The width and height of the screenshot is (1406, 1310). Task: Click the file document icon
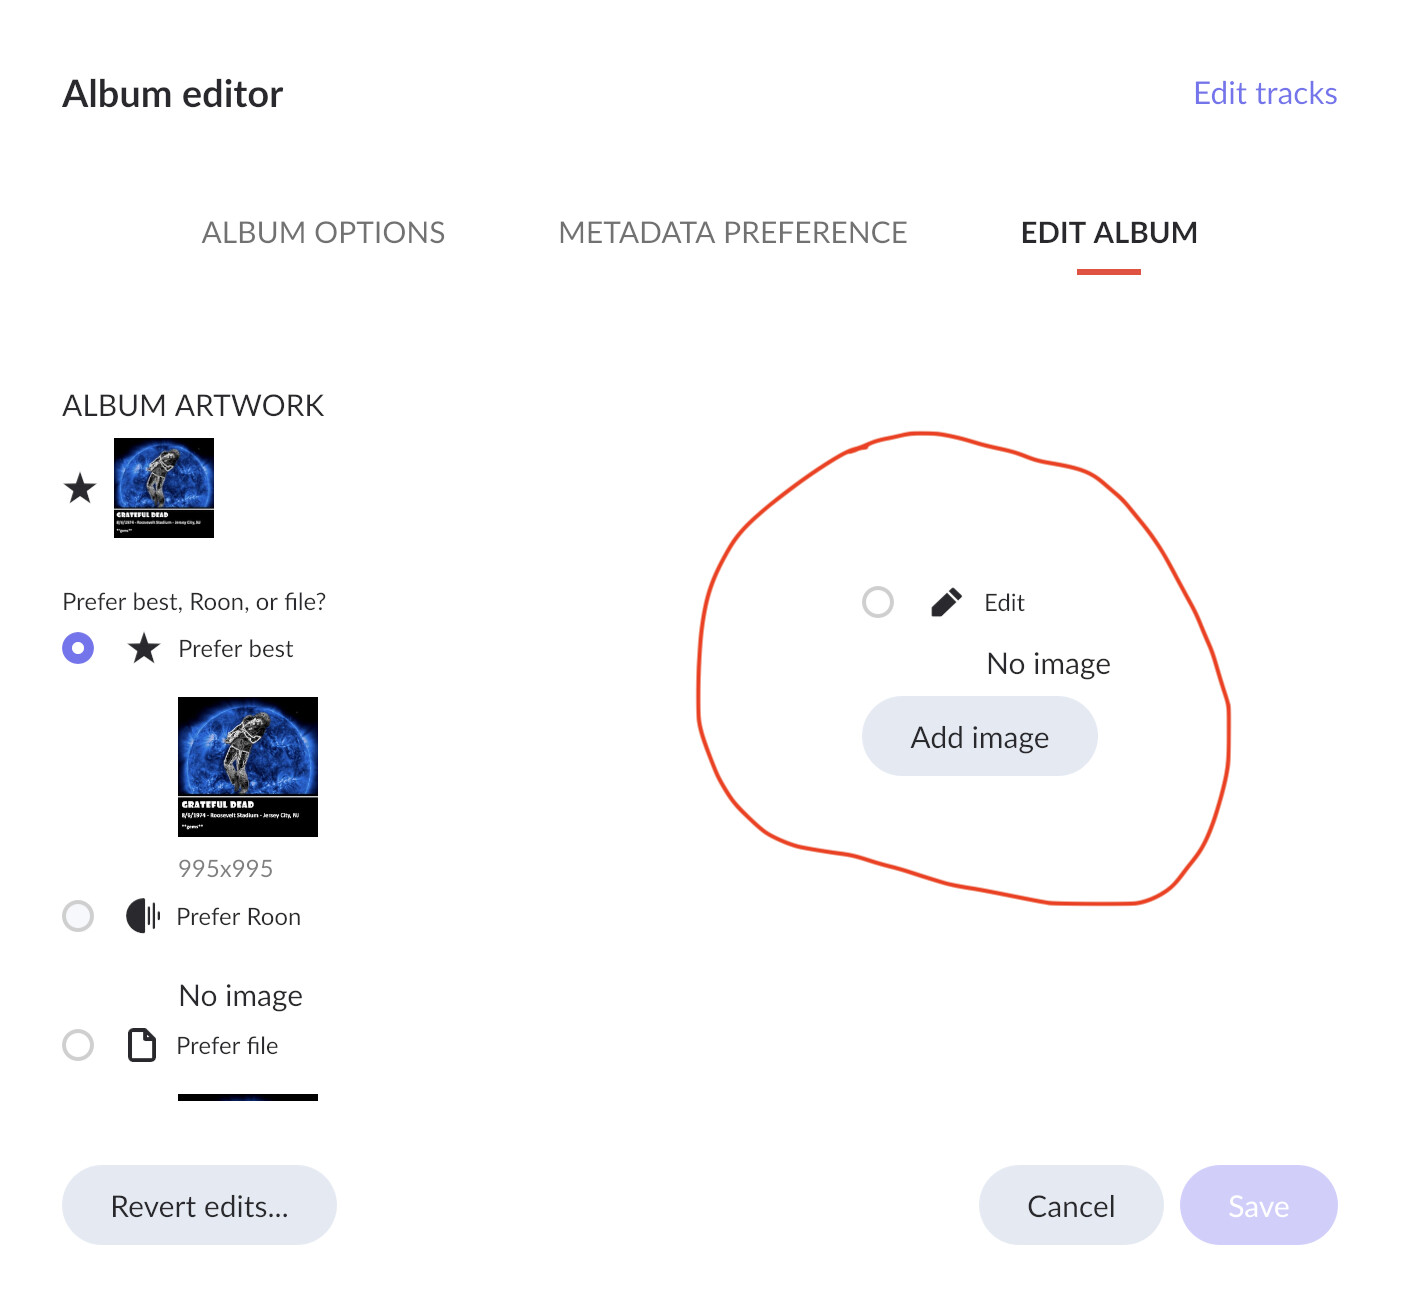coord(142,1045)
